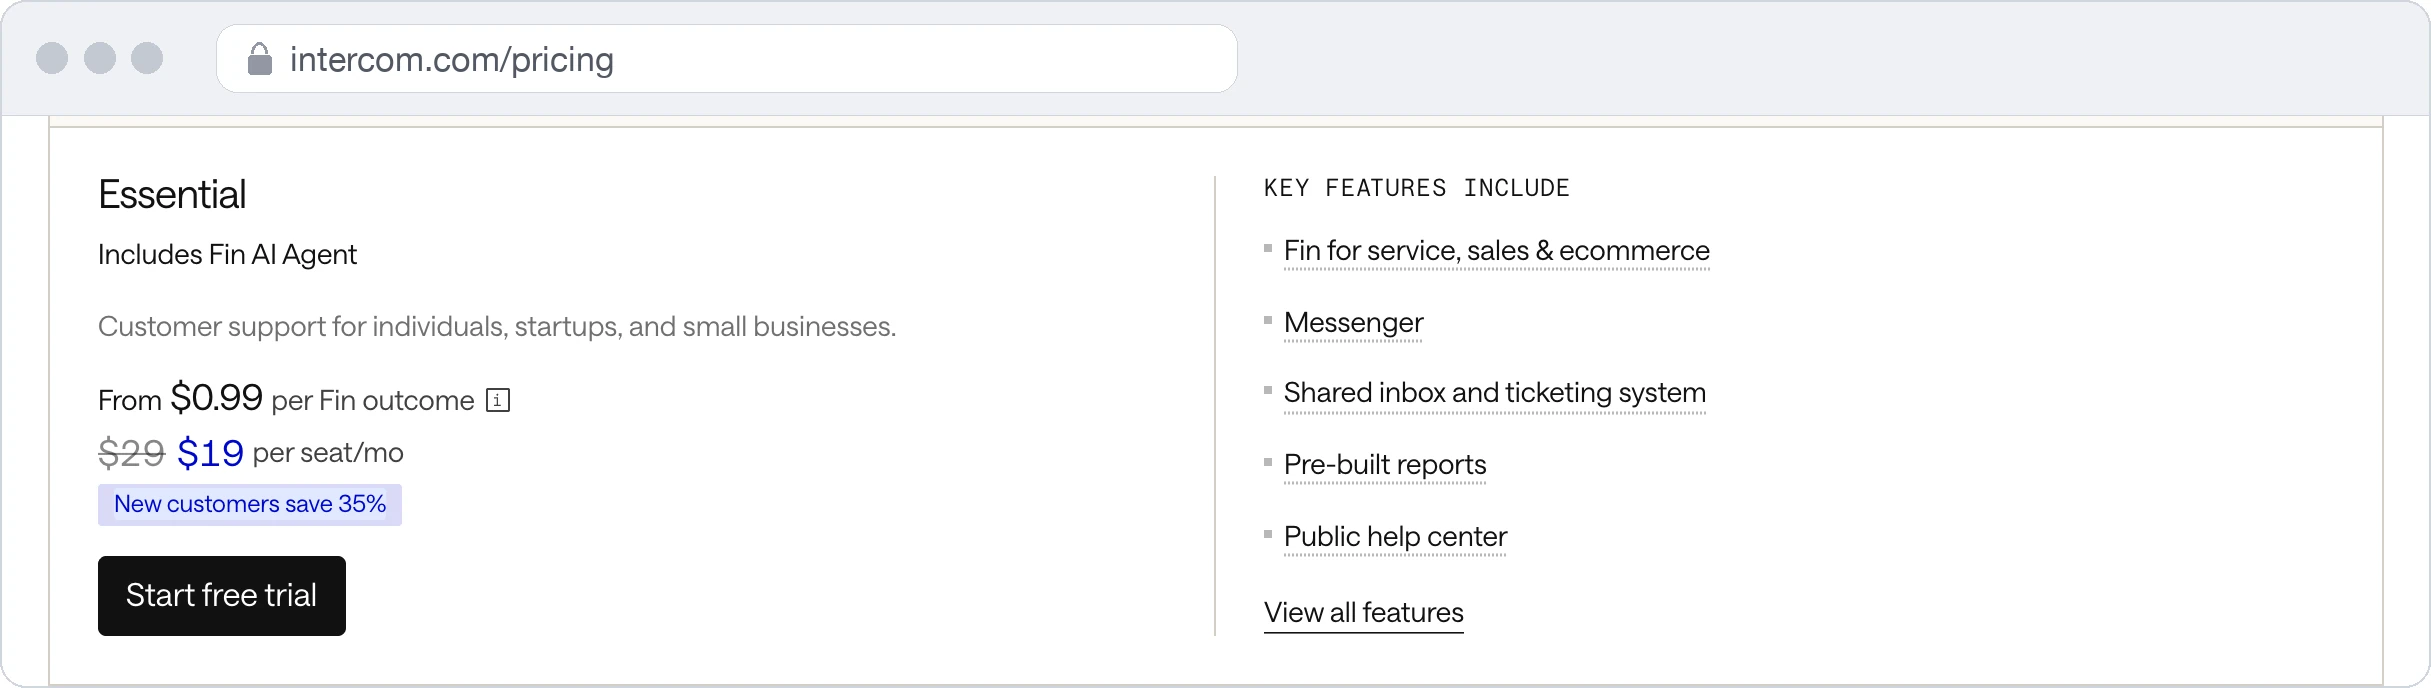This screenshot has width=2431, height=688.
Task: Click the Messenger feature link
Action: click(x=1353, y=323)
